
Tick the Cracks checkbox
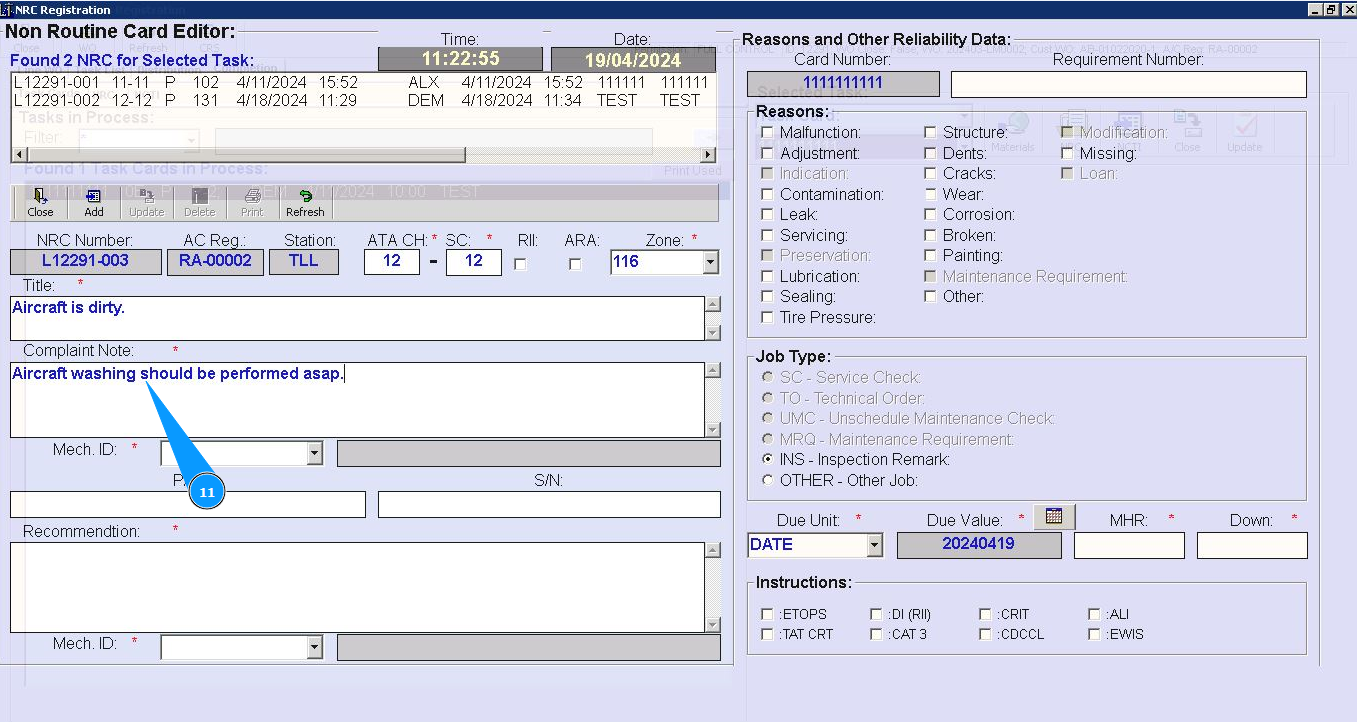point(930,174)
